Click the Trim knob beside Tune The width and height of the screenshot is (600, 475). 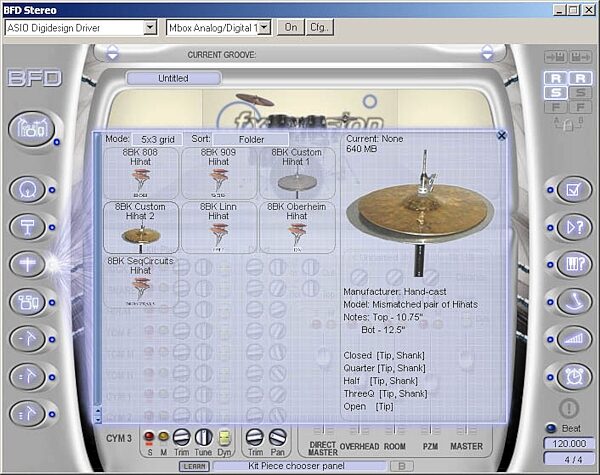(181, 437)
